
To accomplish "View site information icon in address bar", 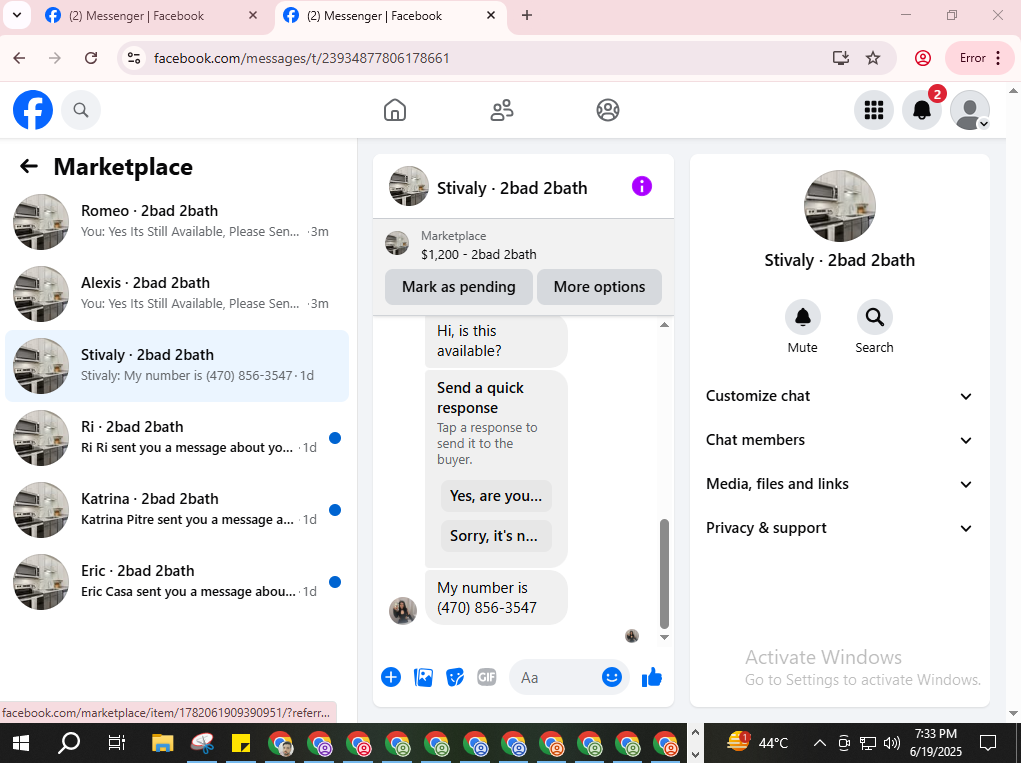I will click(x=134, y=58).
